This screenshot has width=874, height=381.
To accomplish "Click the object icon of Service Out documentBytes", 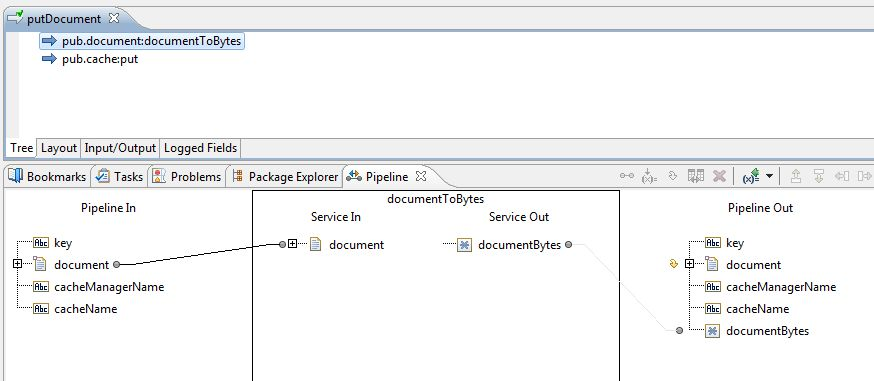I will [x=464, y=245].
